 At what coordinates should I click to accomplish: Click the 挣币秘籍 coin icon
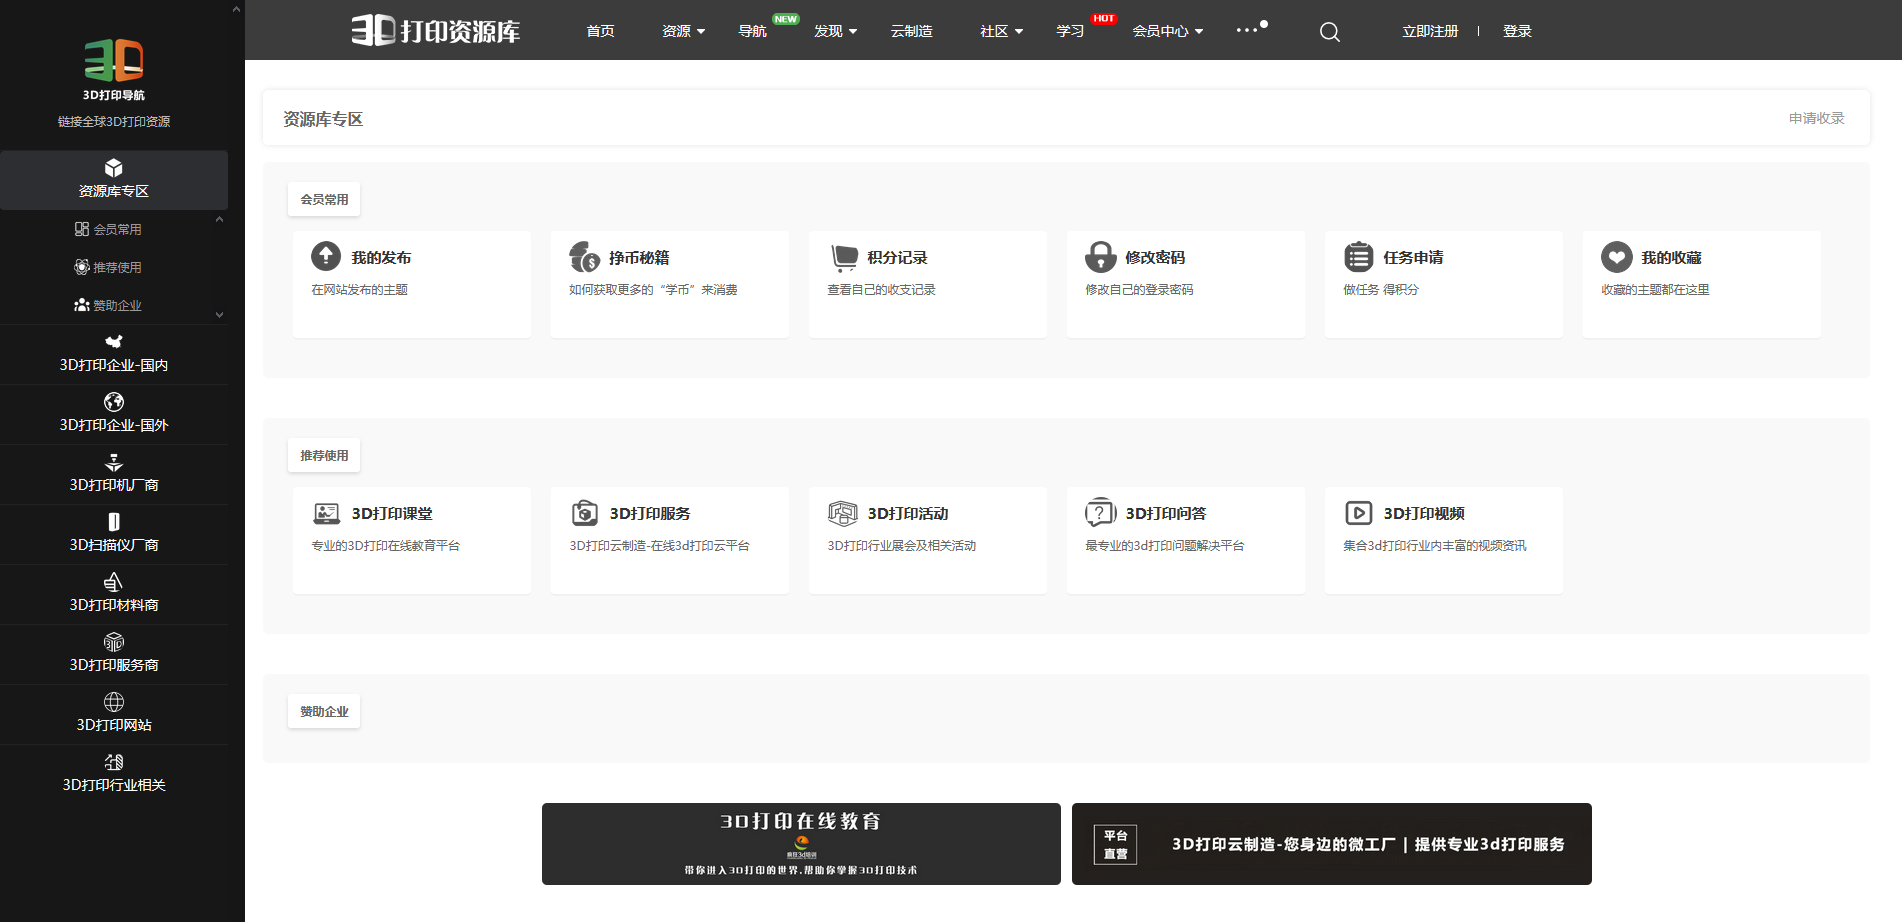tap(584, 257)
